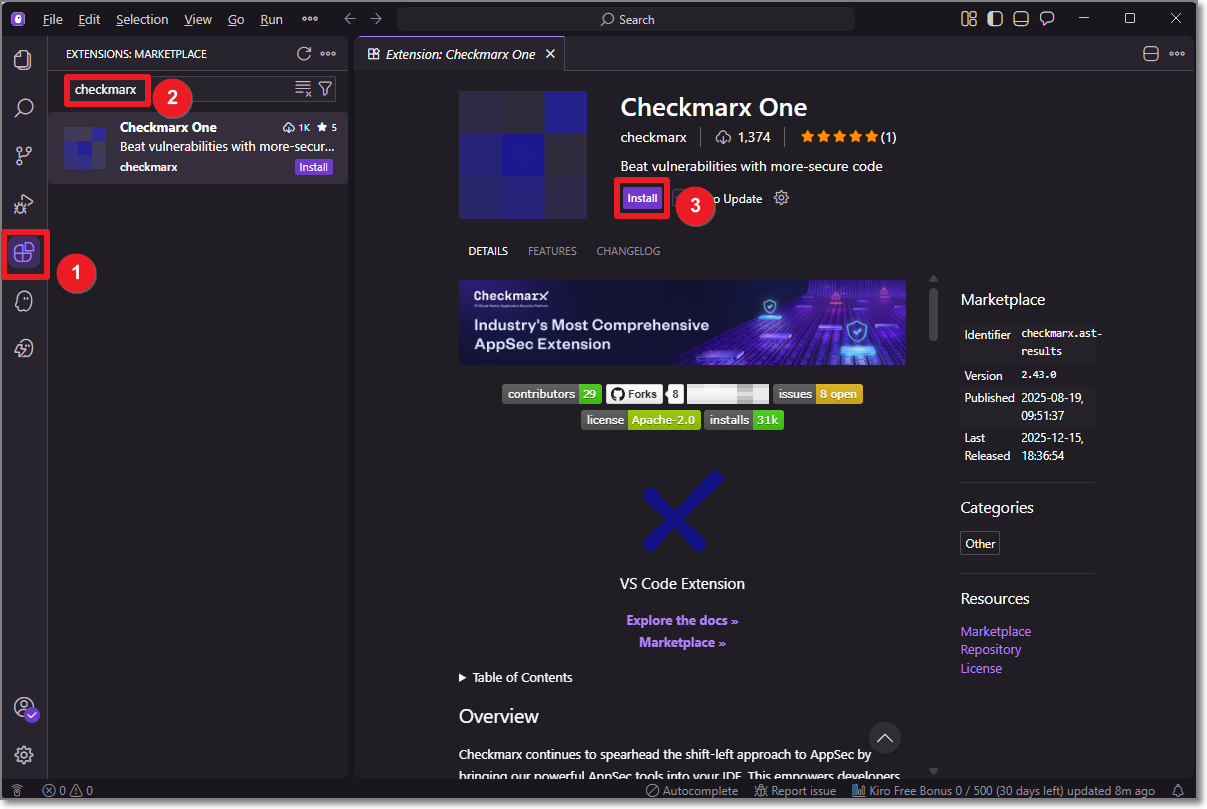Toggle the primary side bar layout button

point(994,19)
